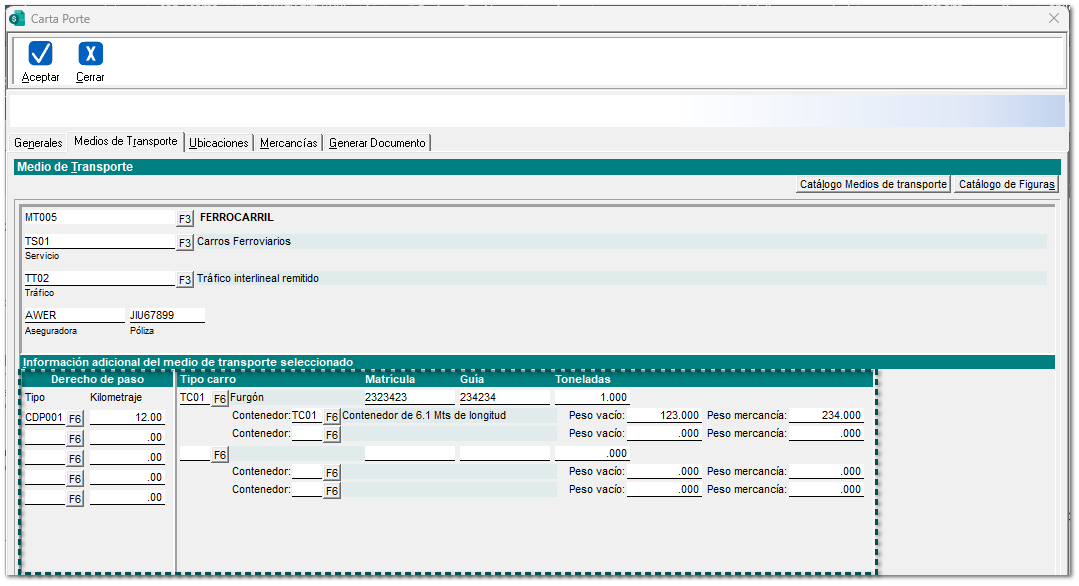This screenshot has height=586, width=1079.
Task: Click the Aseguradora field containing AWER
Action: point(72,316)
